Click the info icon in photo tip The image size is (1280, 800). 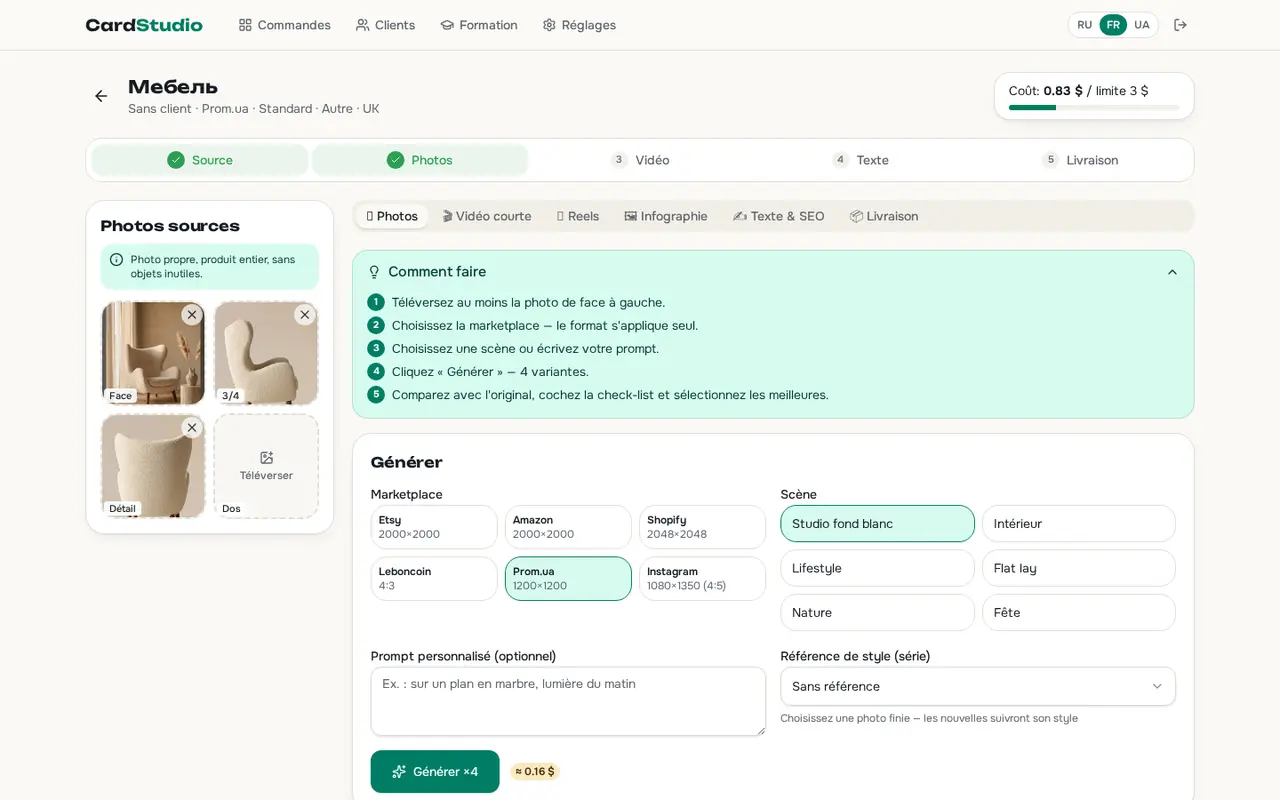[x=116, y=260]
